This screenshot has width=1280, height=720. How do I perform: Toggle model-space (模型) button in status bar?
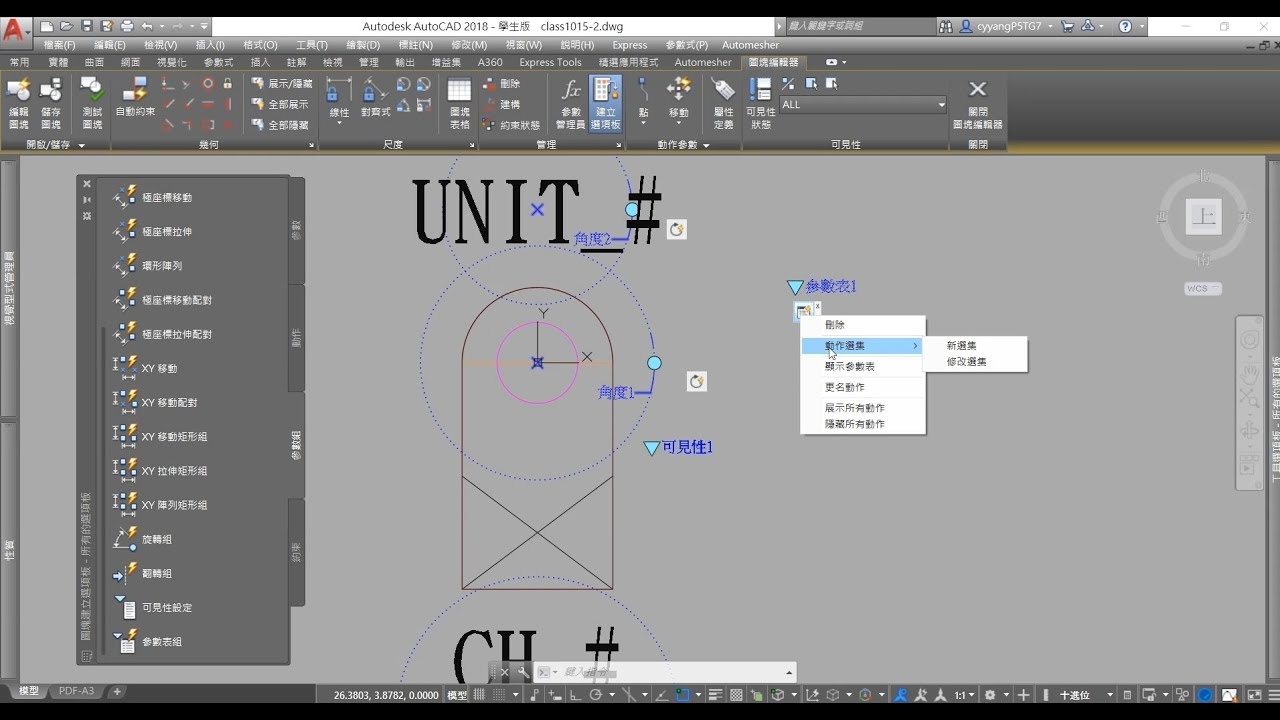tap(457, 695)
